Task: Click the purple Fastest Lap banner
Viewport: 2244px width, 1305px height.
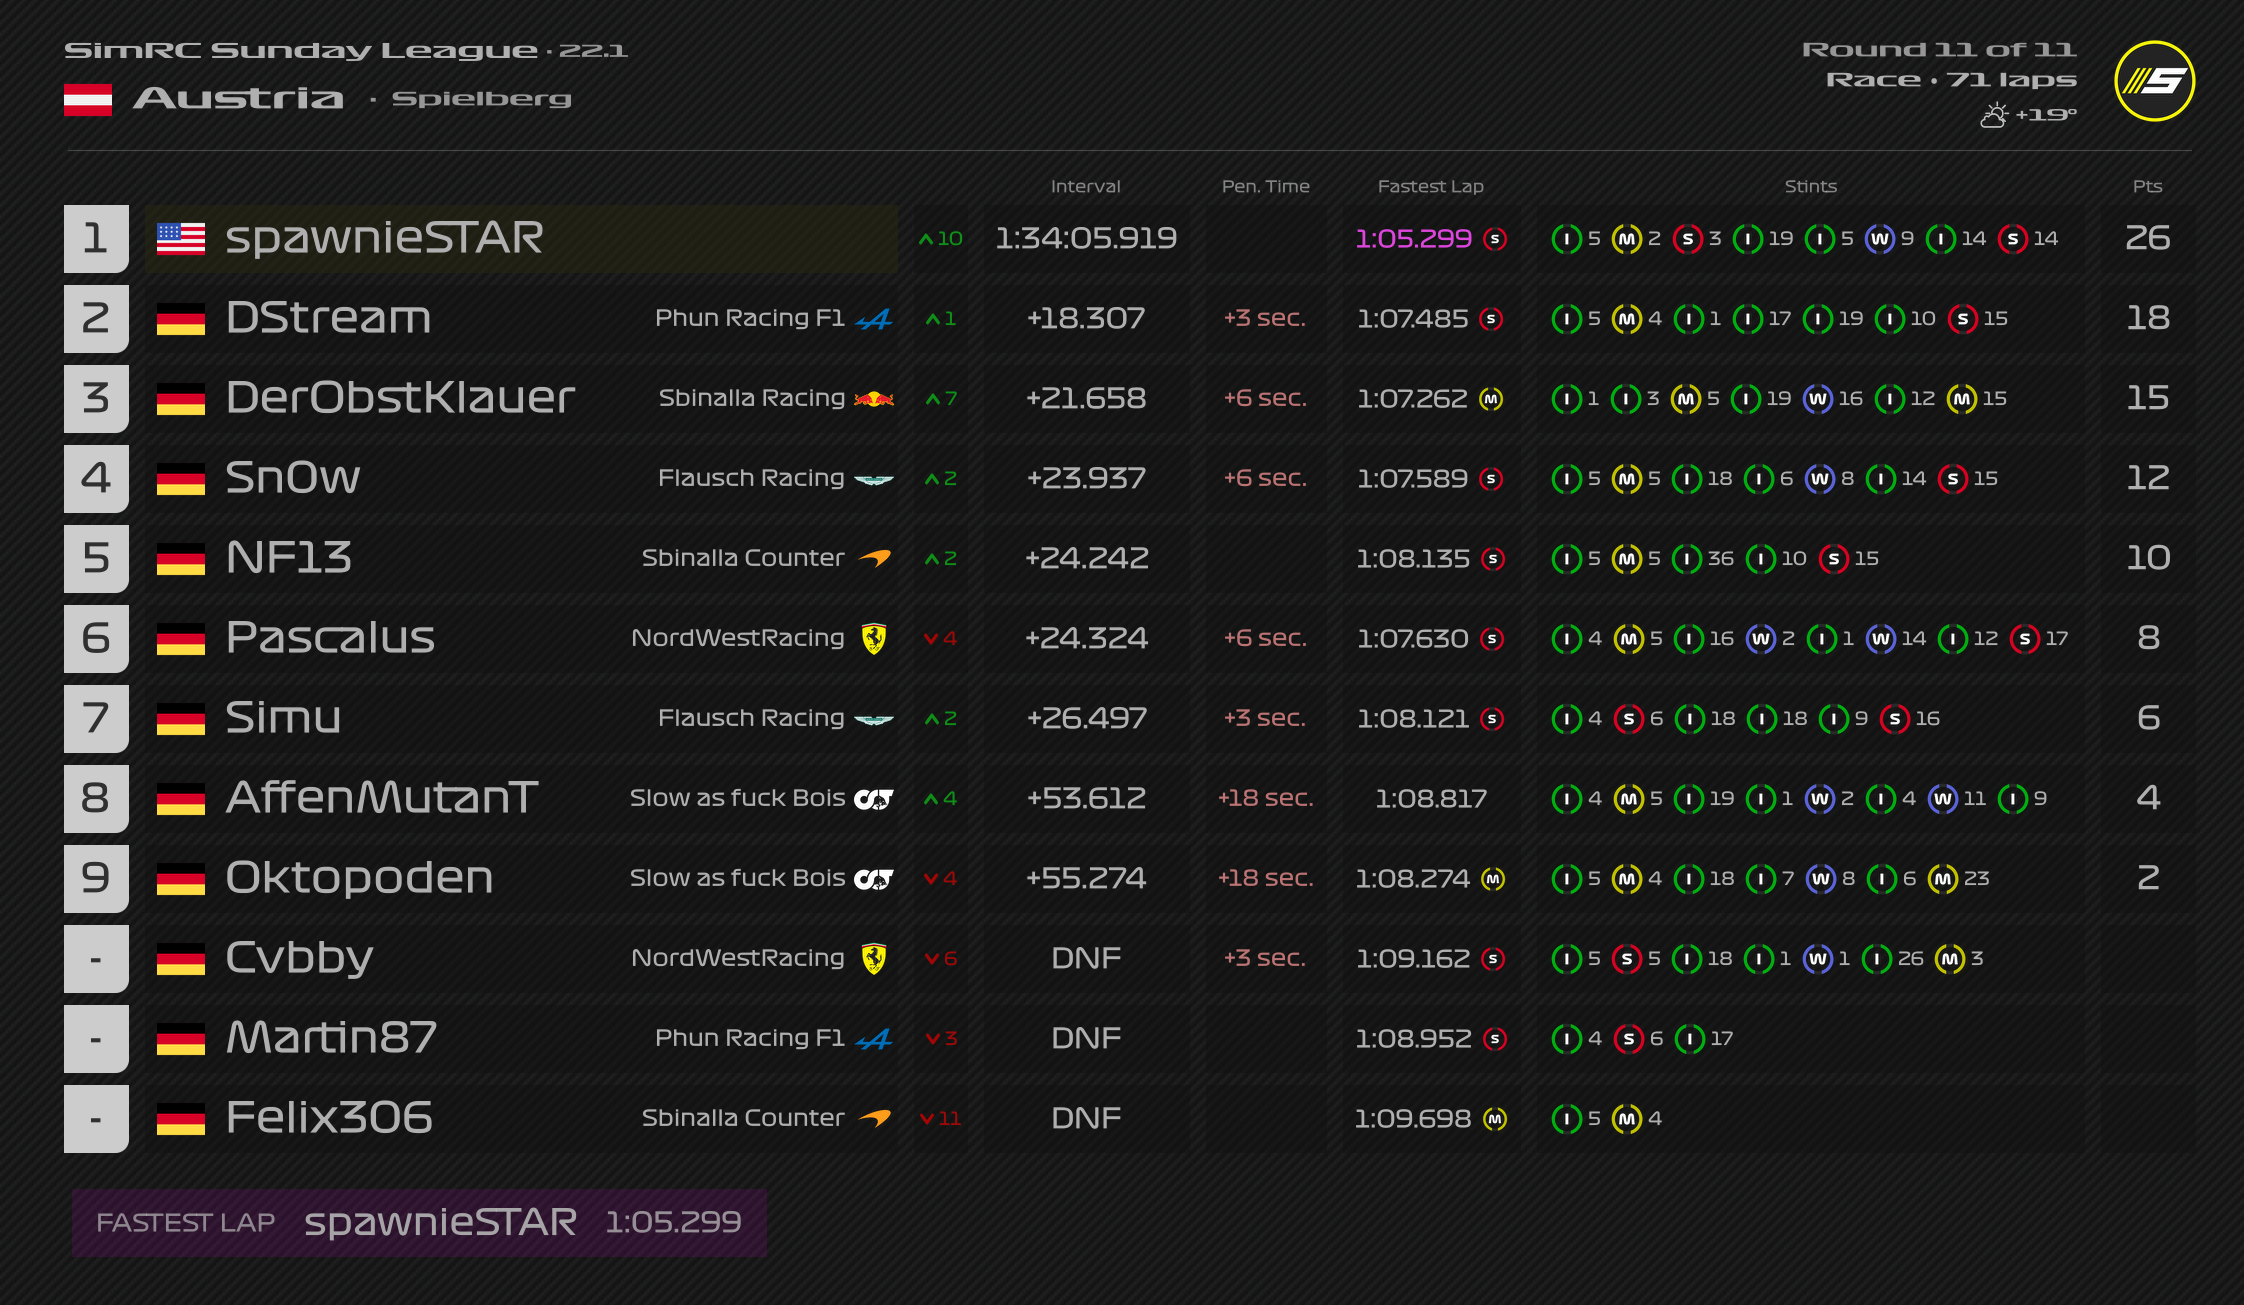Action: tap(419, 1222)
